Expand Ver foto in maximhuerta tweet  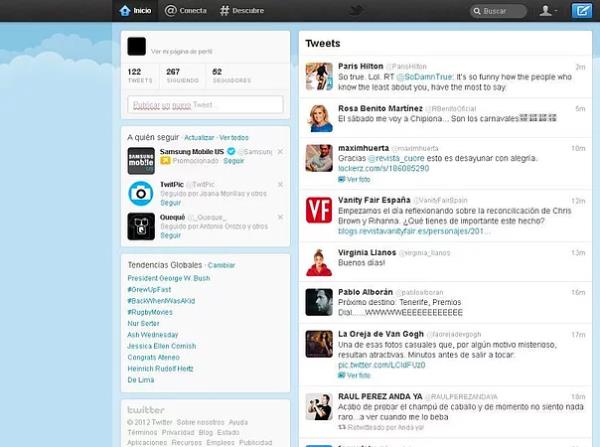354,179
